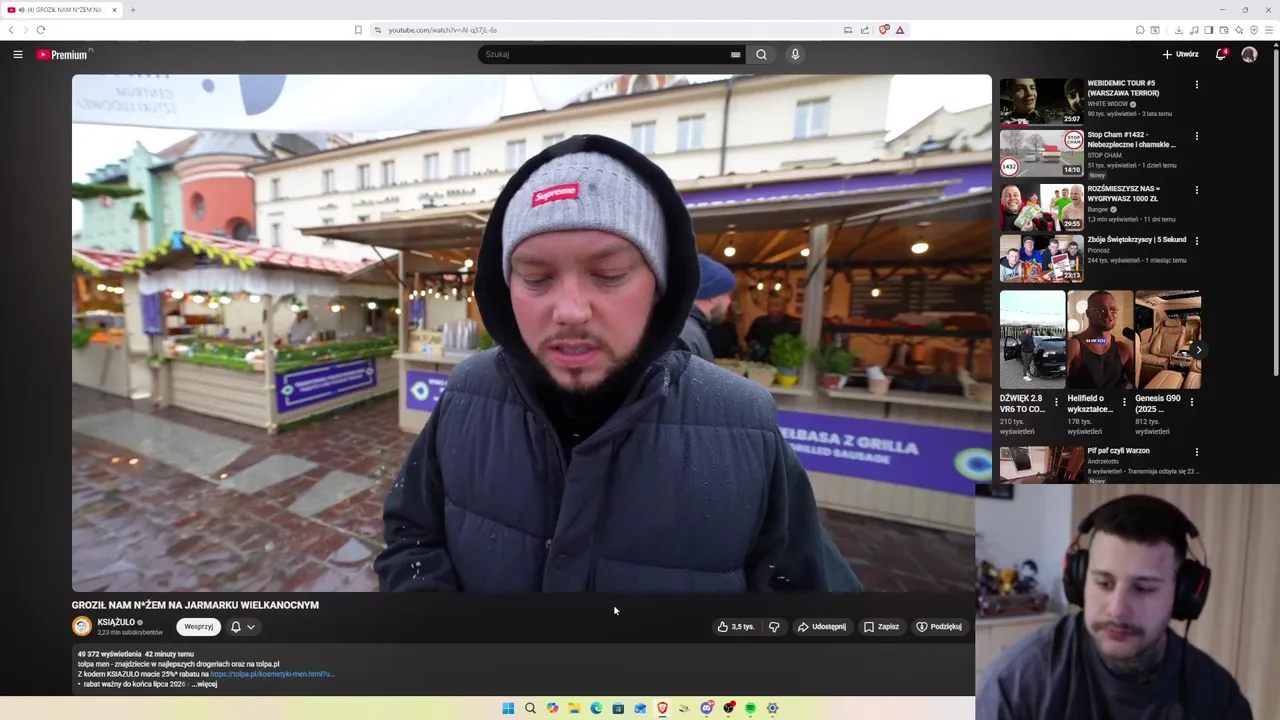Open the KSIĄŻULO channel name link
Viewport: 1280px width, 720px height.
[x=116, y=622]
